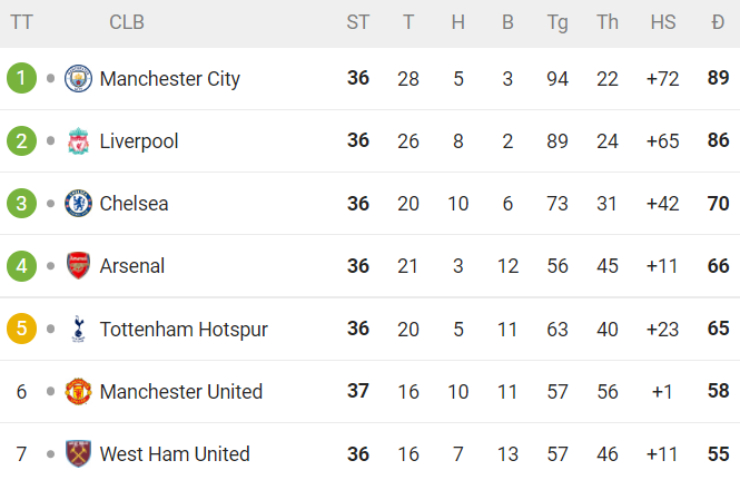
Task: Select the West Ham United name
Action: pyautogui.click(x=175, y=454)
